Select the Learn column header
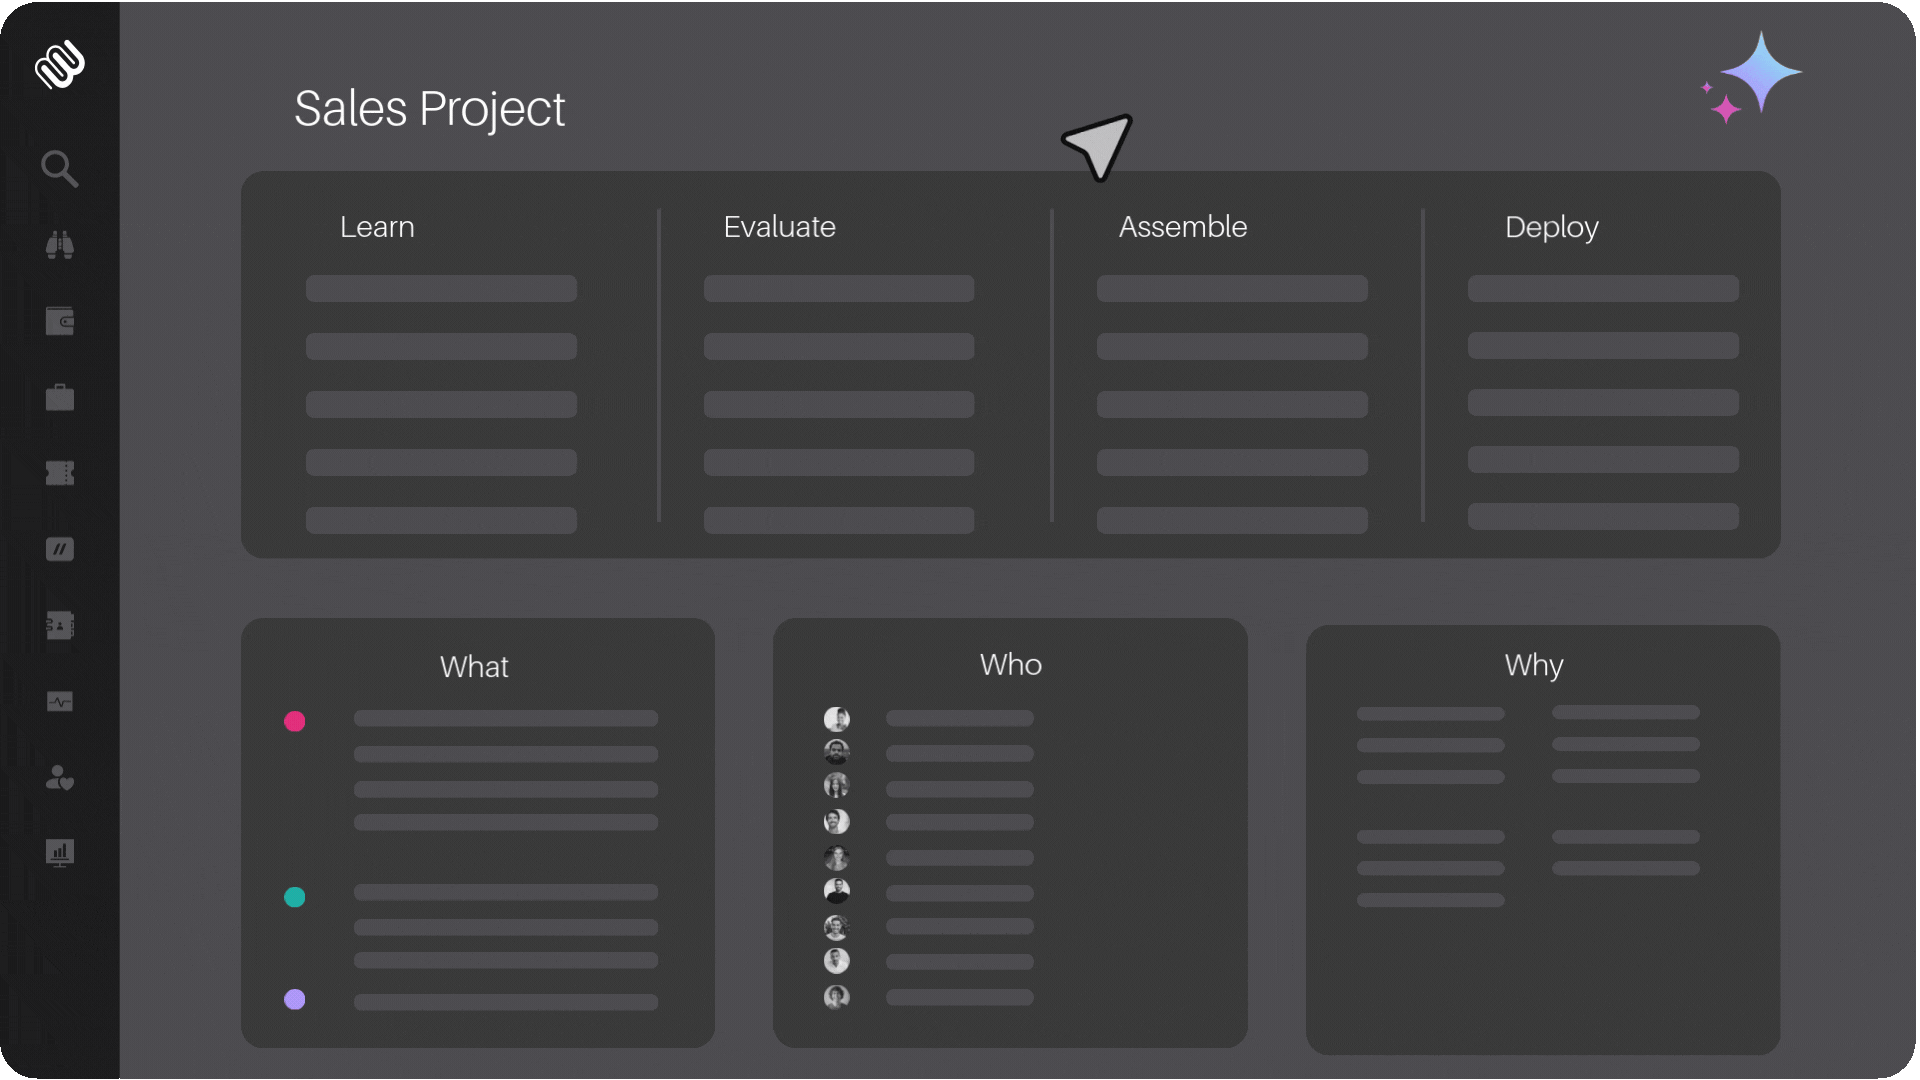Screen dimensions: 1920x1080 (x=377, y=227)
